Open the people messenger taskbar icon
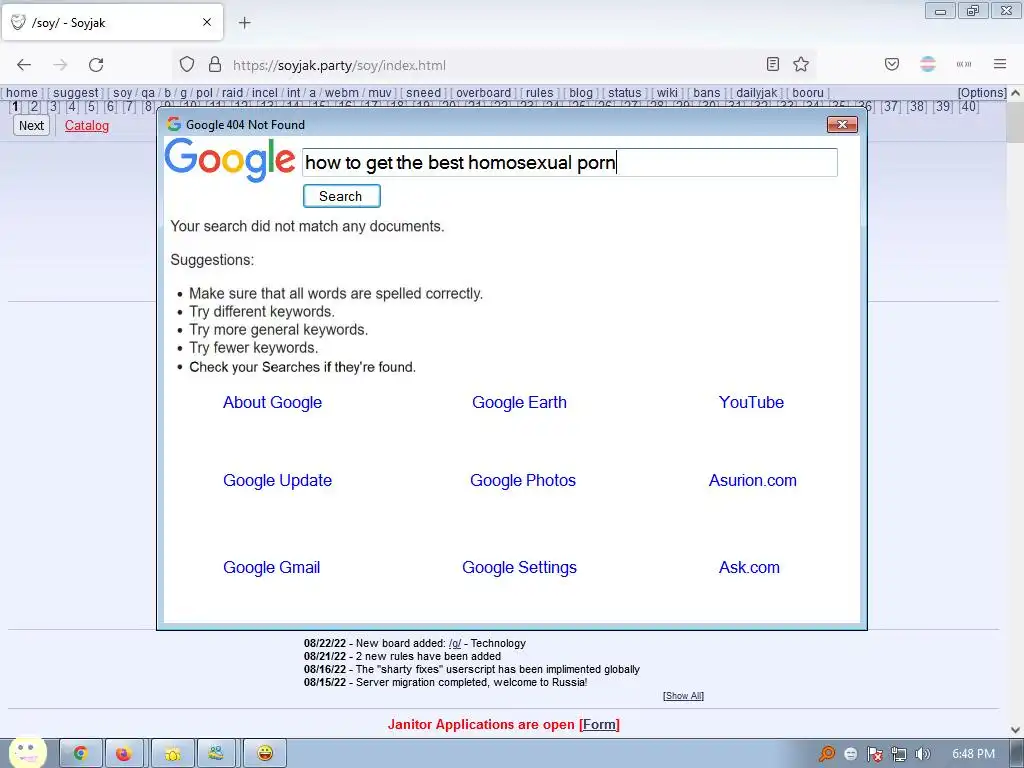 click(x=217, y=754)
